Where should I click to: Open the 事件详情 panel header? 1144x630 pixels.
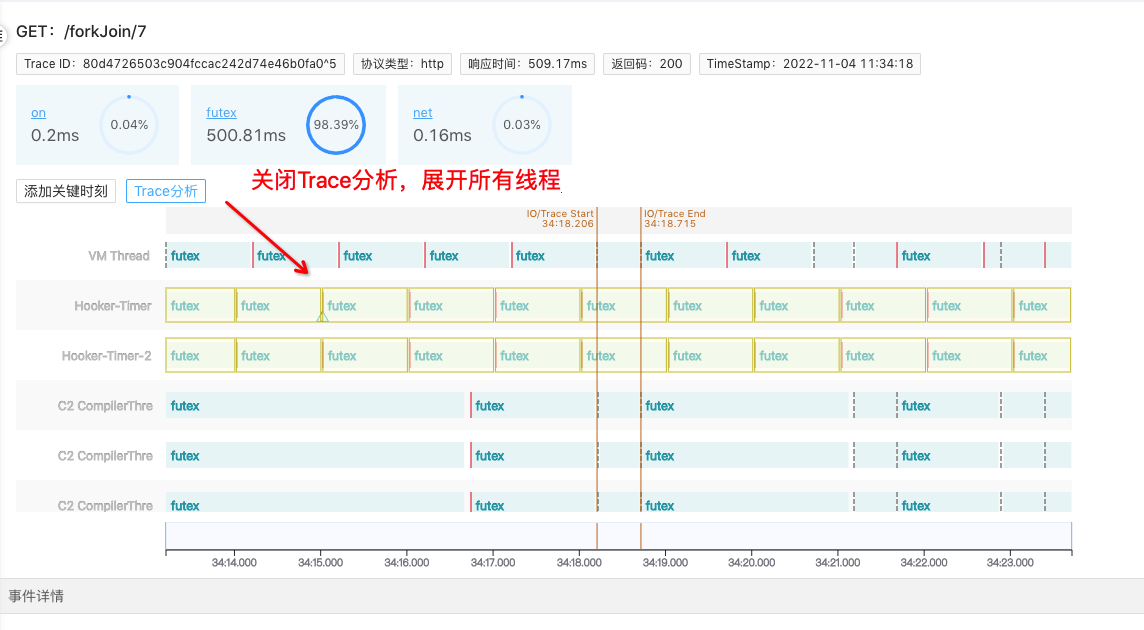coord(36,596)
